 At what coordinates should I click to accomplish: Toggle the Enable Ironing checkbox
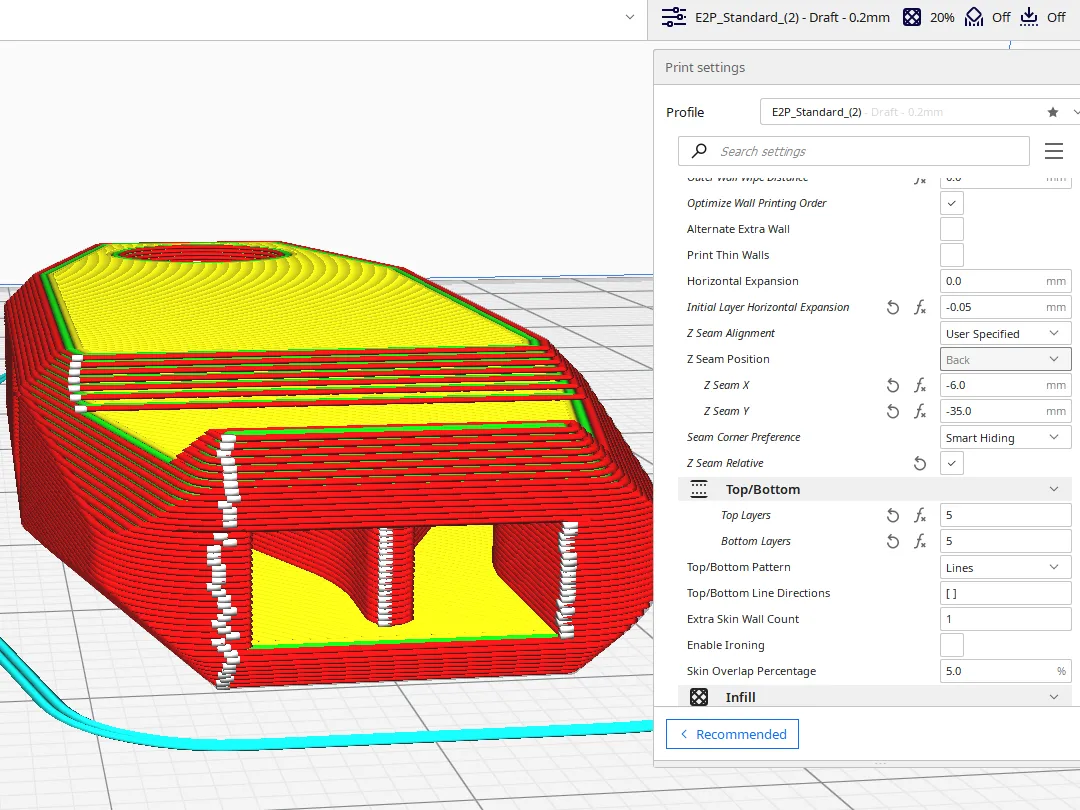click(x=952, y=645)
